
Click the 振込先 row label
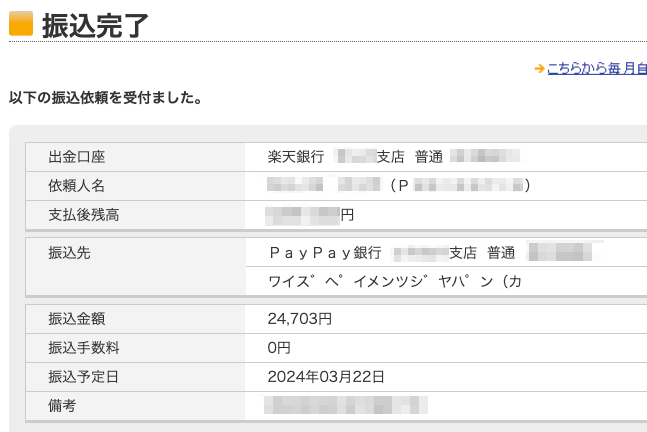[x=69, y=253]
